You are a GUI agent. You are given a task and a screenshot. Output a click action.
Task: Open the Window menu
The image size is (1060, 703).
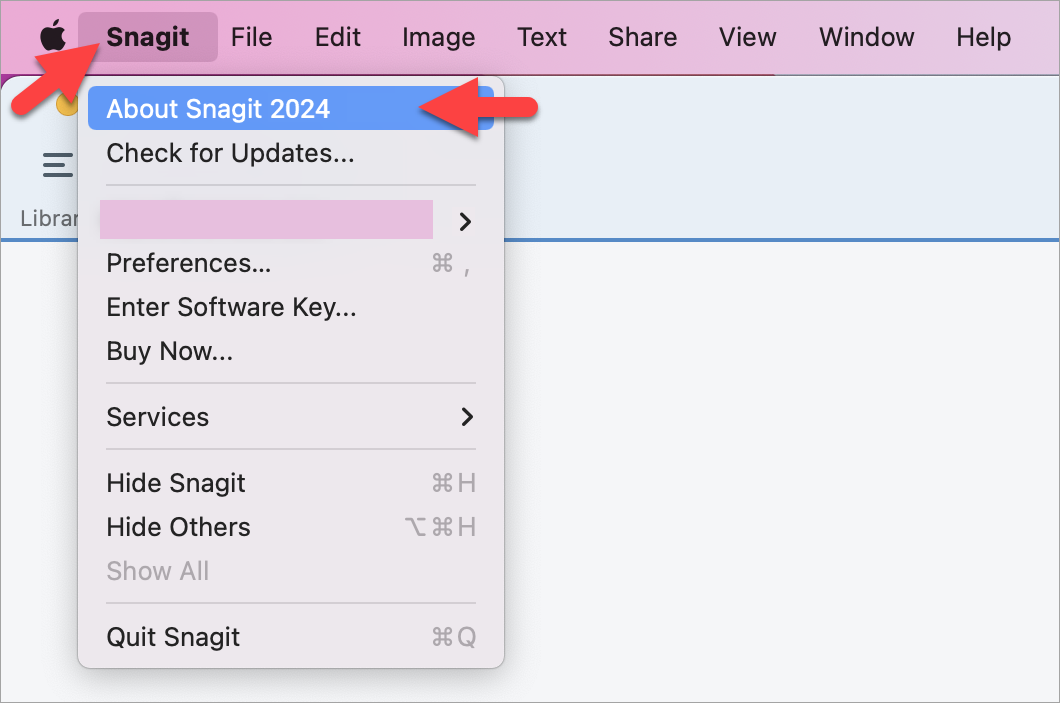(866, 37)
